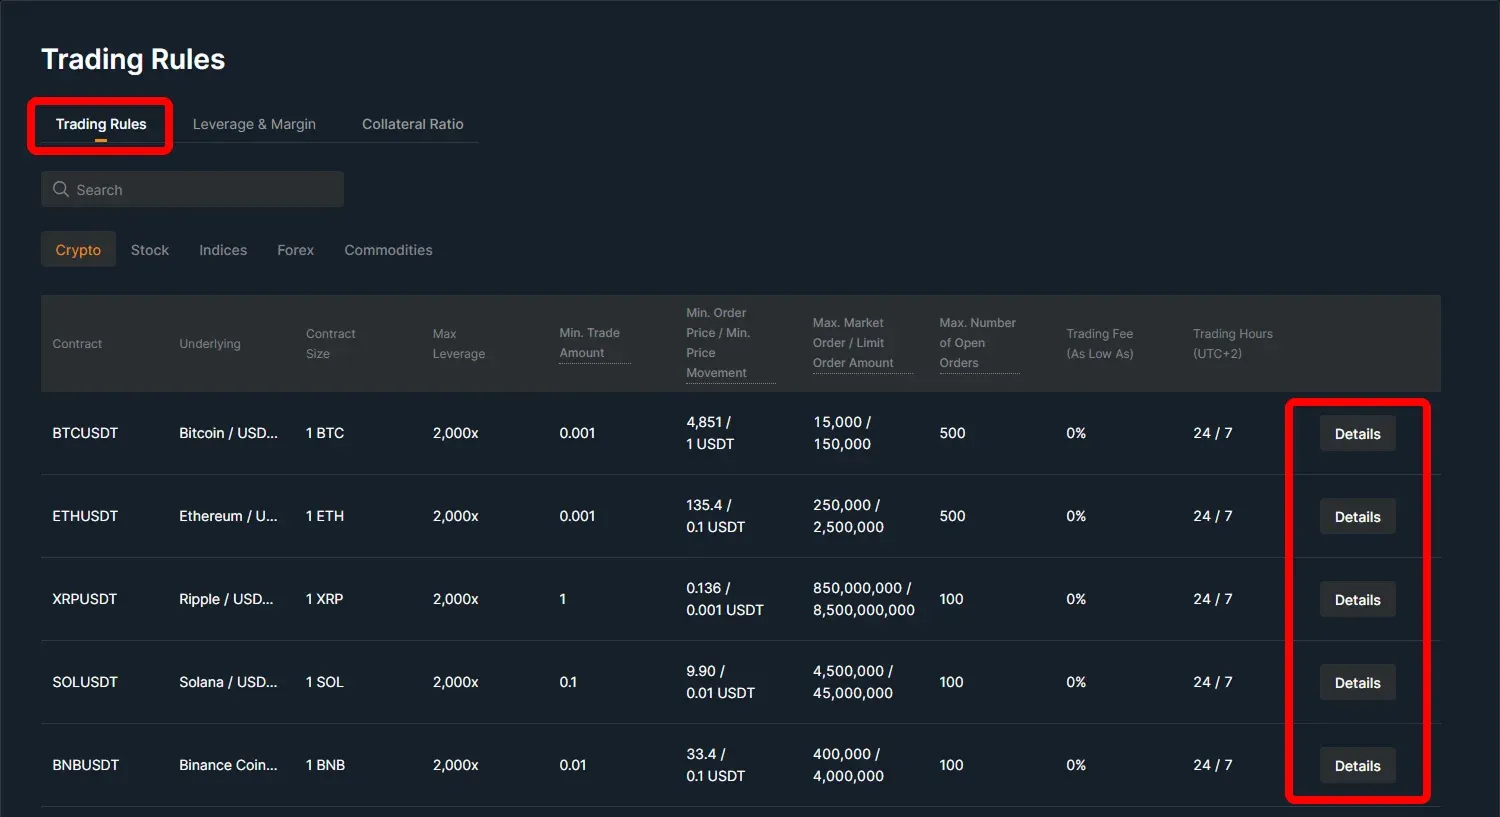Select the Commodities category filter
The image size is (1500, 817).
tap(388, 250)
